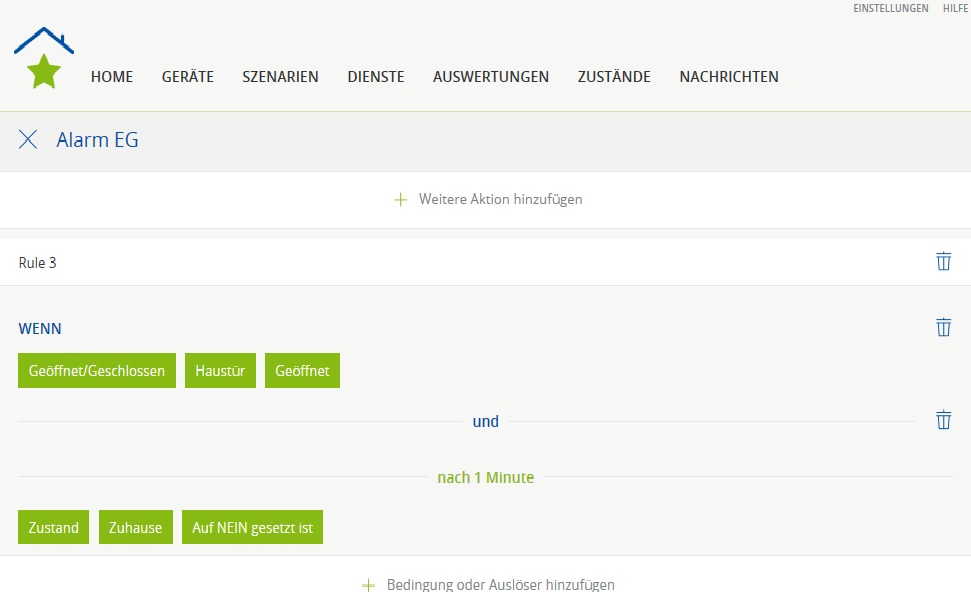The height and width of the screenshot is (592, 971).
Task: Remove the 'und' connector with its trash icon
Action: pyautogui.click(x=943, y=420)
